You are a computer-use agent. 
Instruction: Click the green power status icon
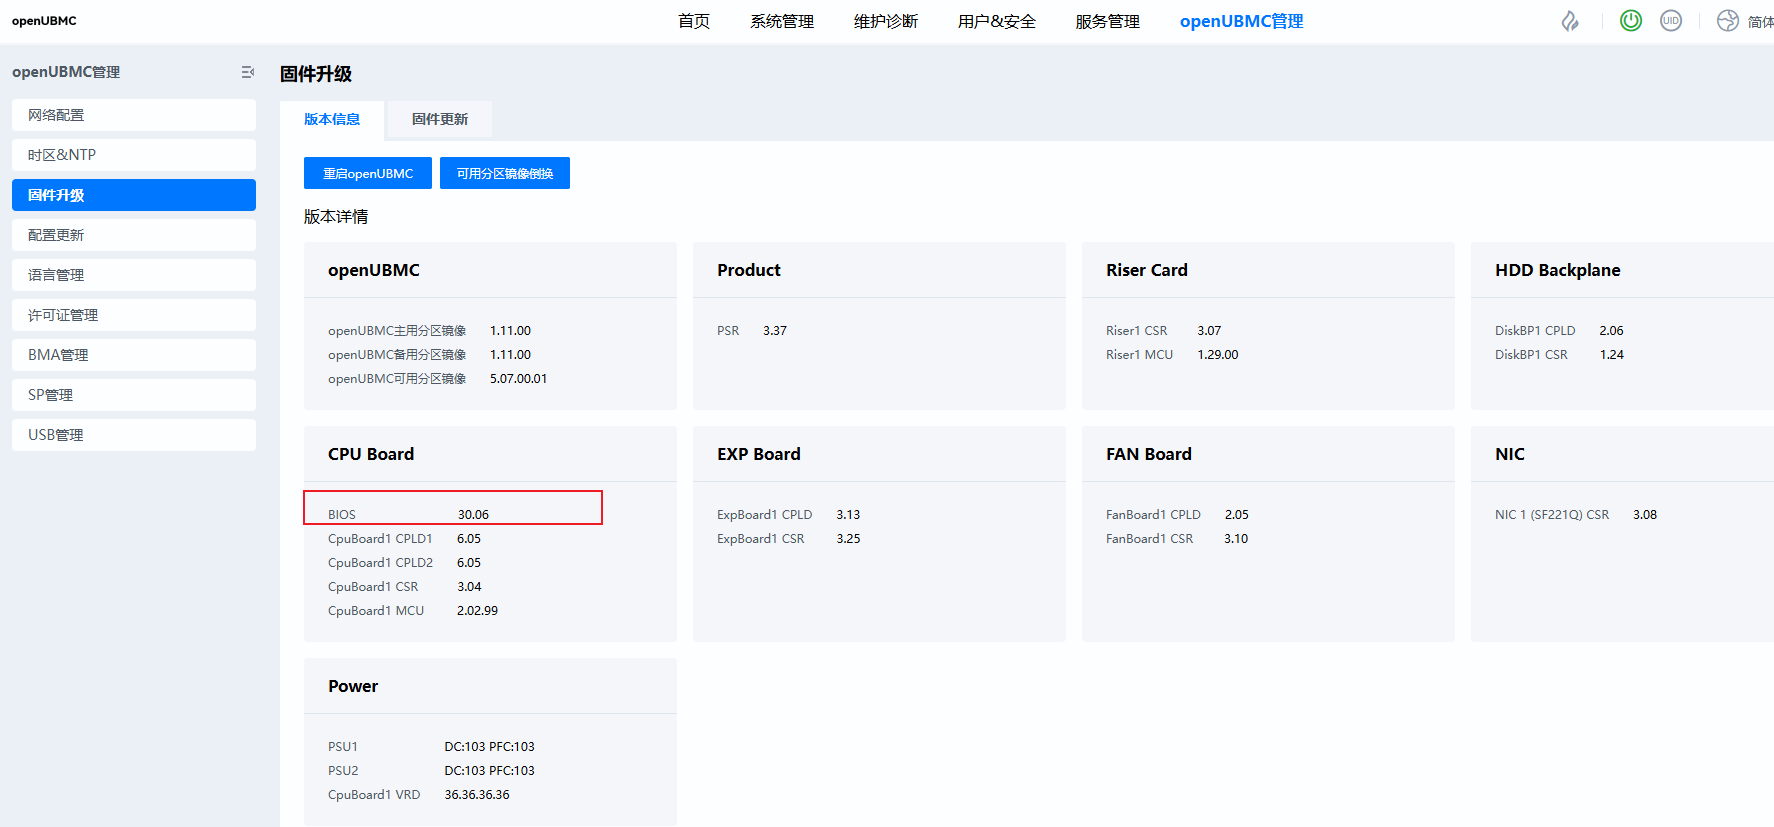[x=1630, y=21]
